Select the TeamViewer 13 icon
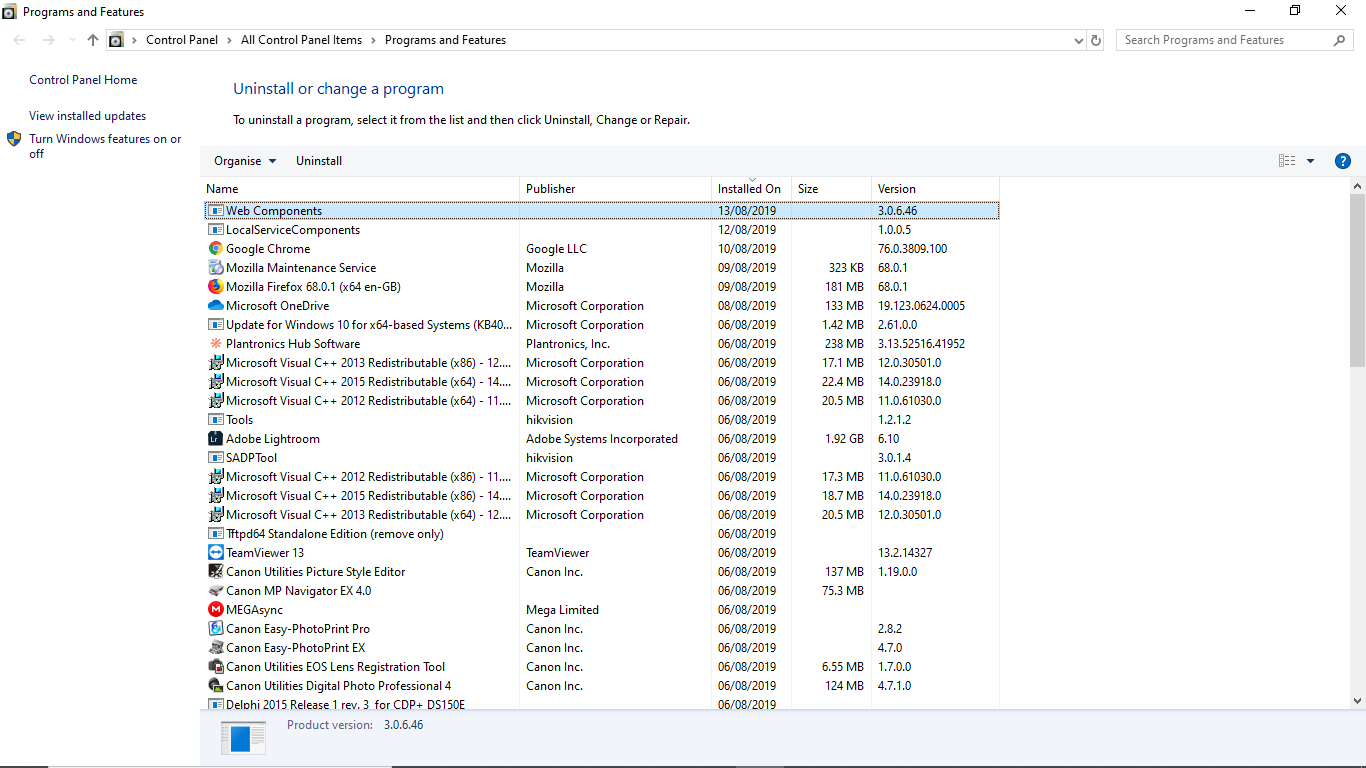1366x768 pixels. pos(216,553)
